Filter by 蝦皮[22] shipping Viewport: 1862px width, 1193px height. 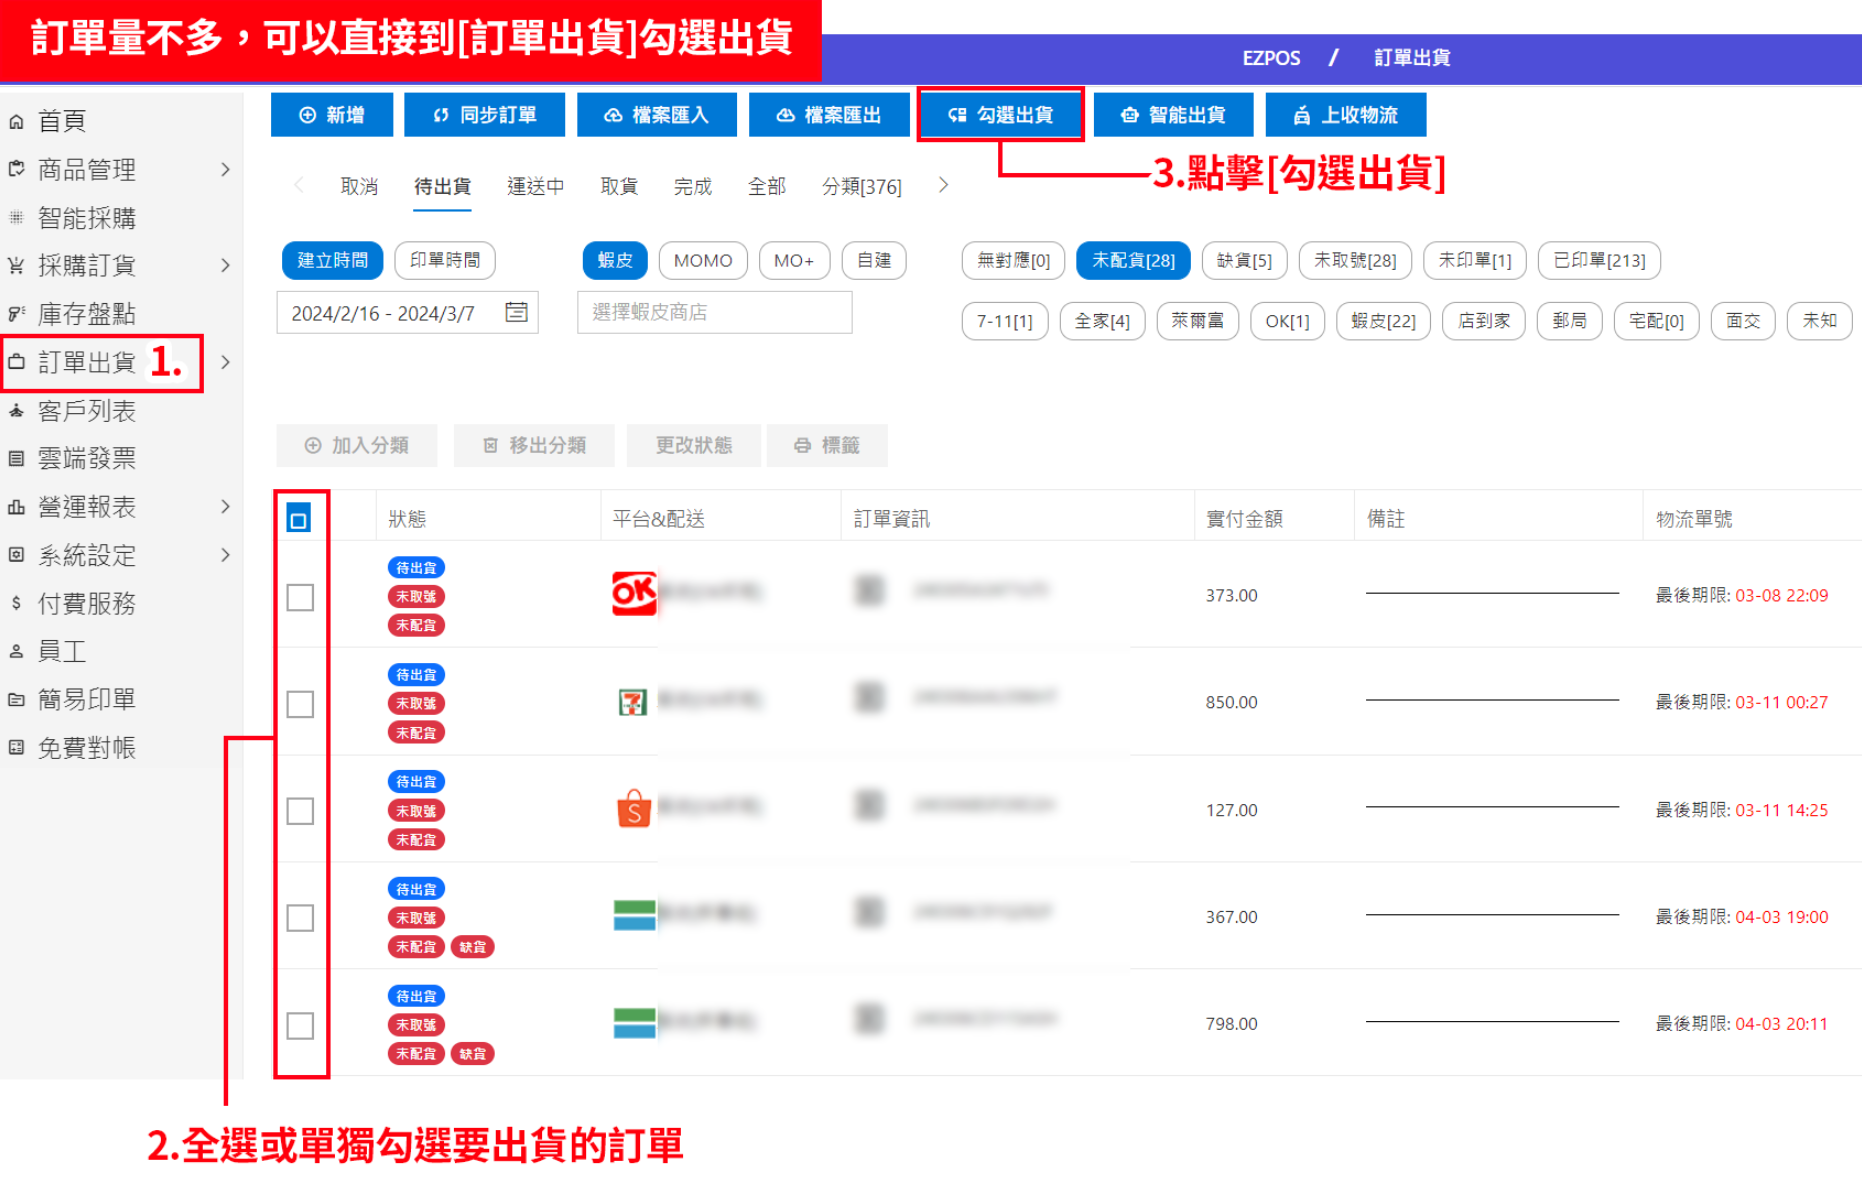pyautogui.click(x=1383, y=321)
